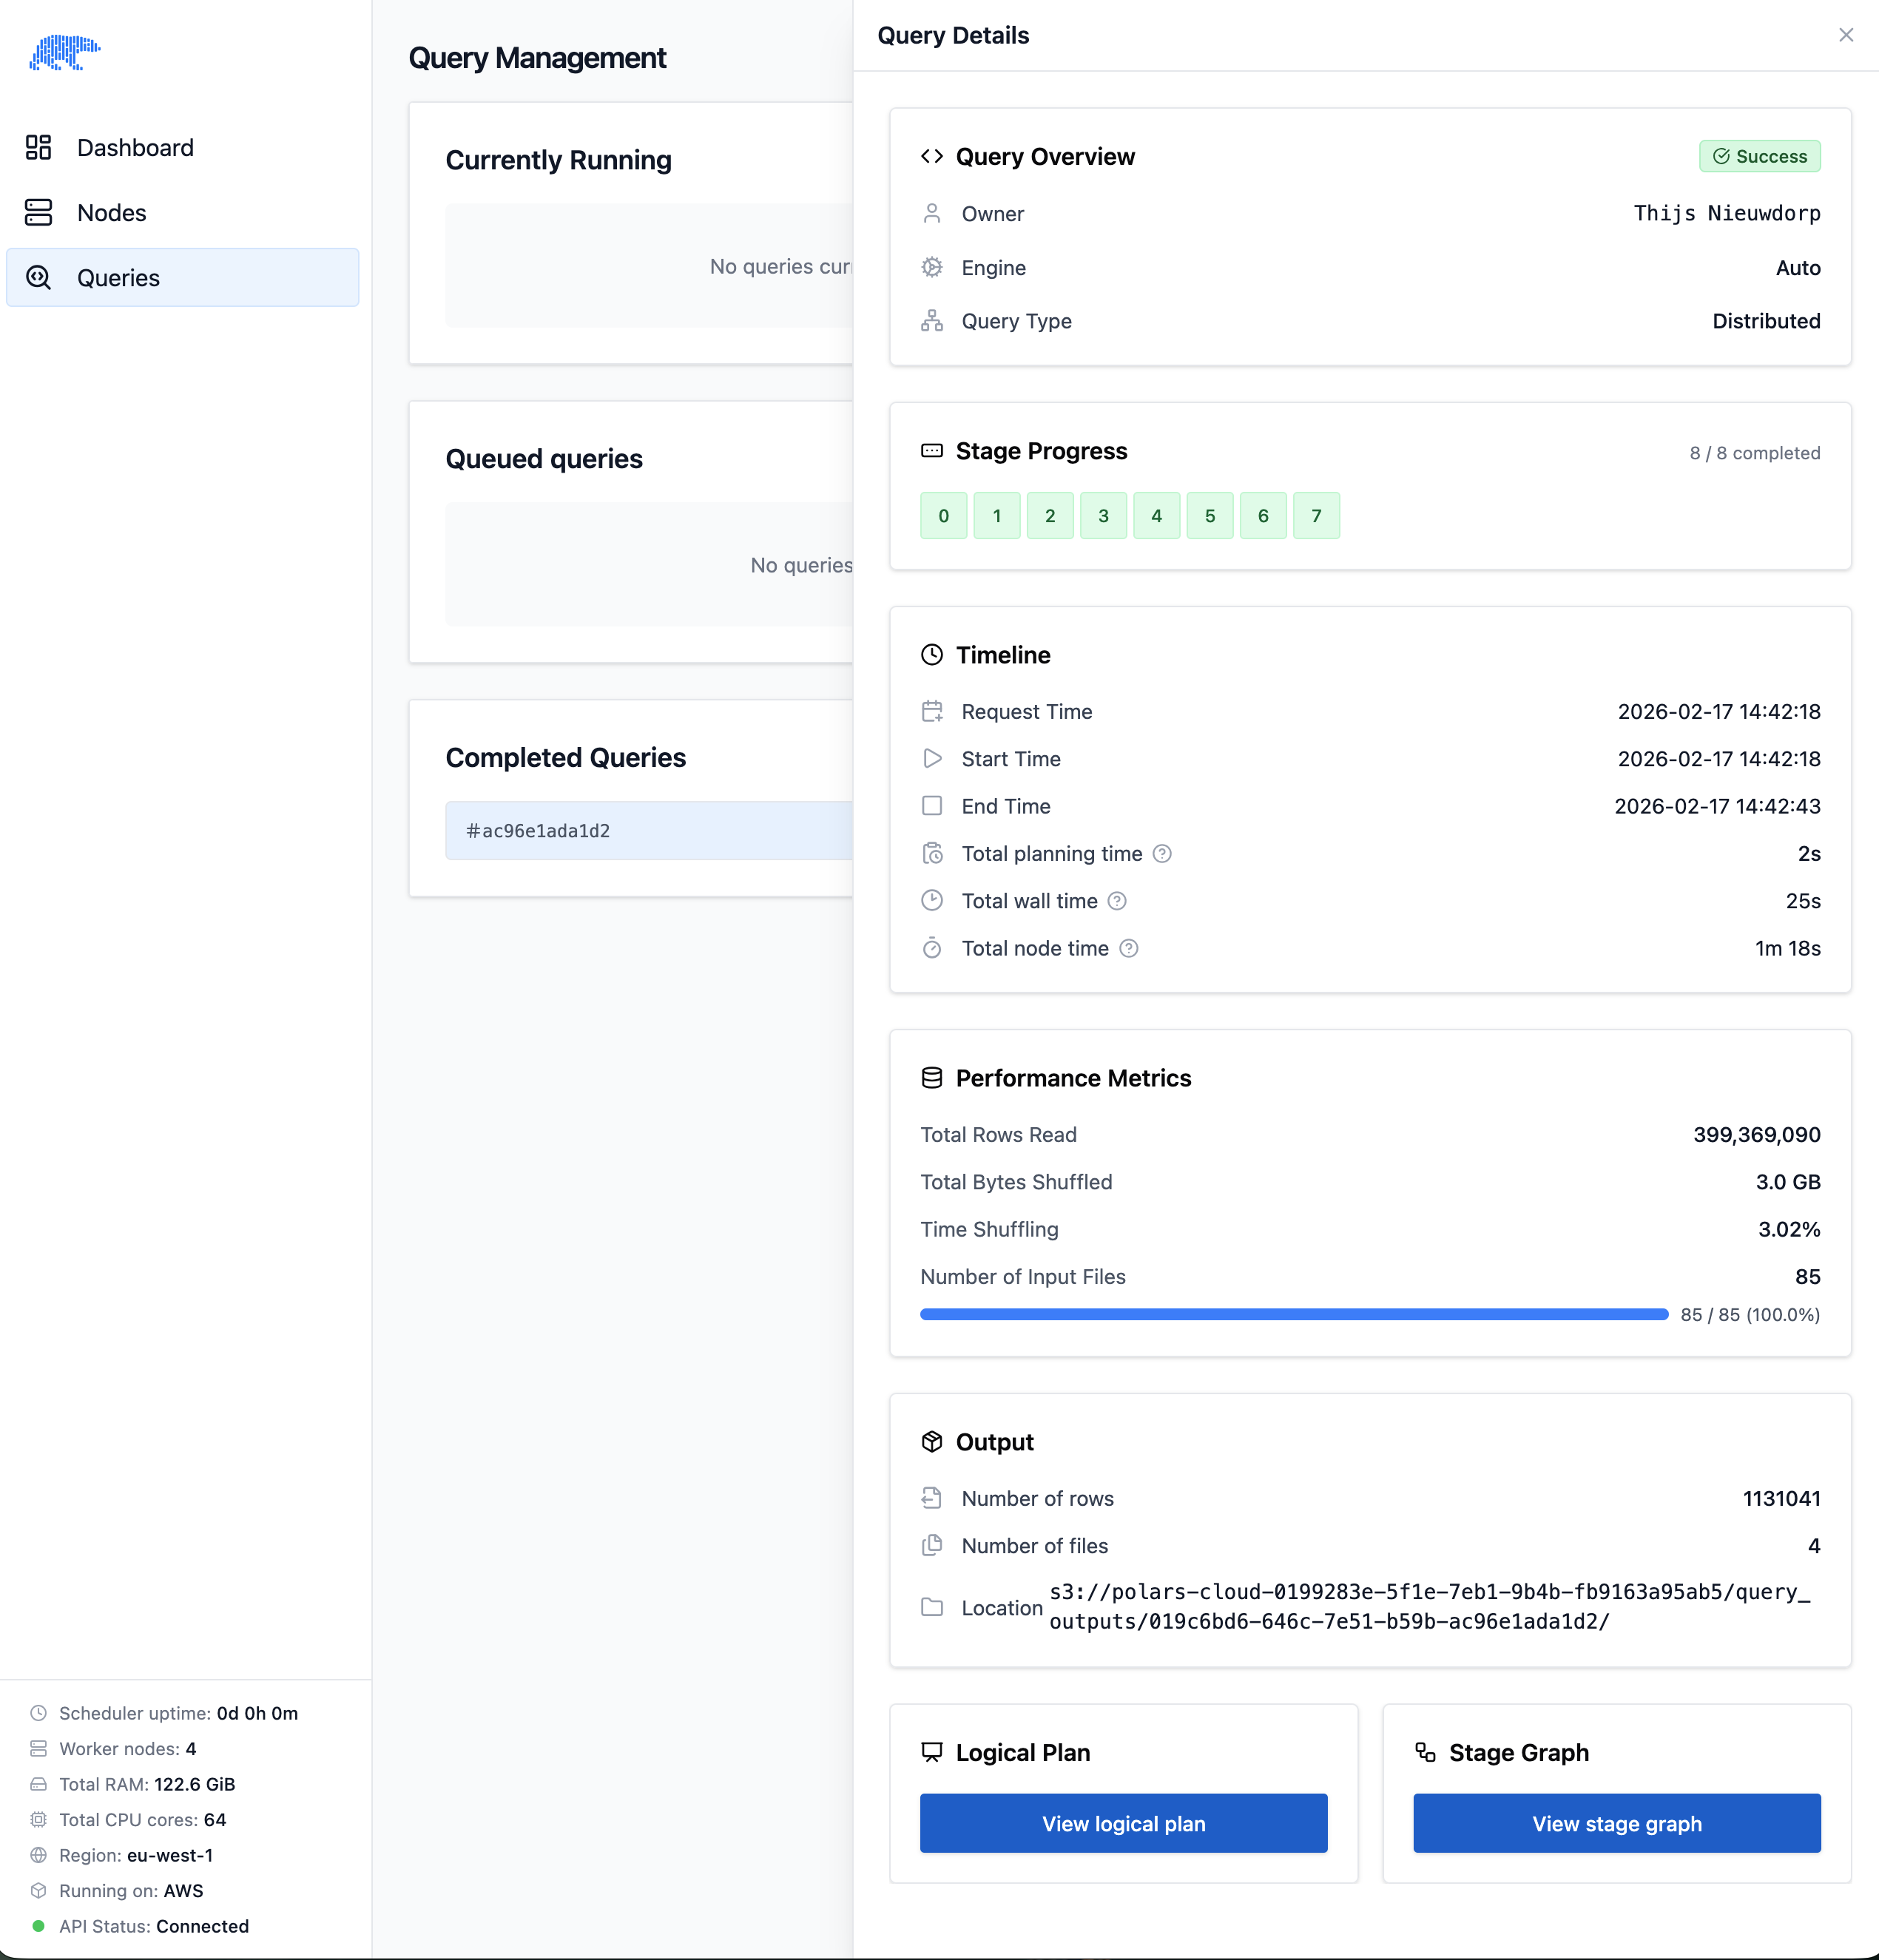Image resolution: width=1879 pixels, height=1960 pixels.
Task: Select stage 4 chip in Stage Progress
Action: tap(1156, 515)
